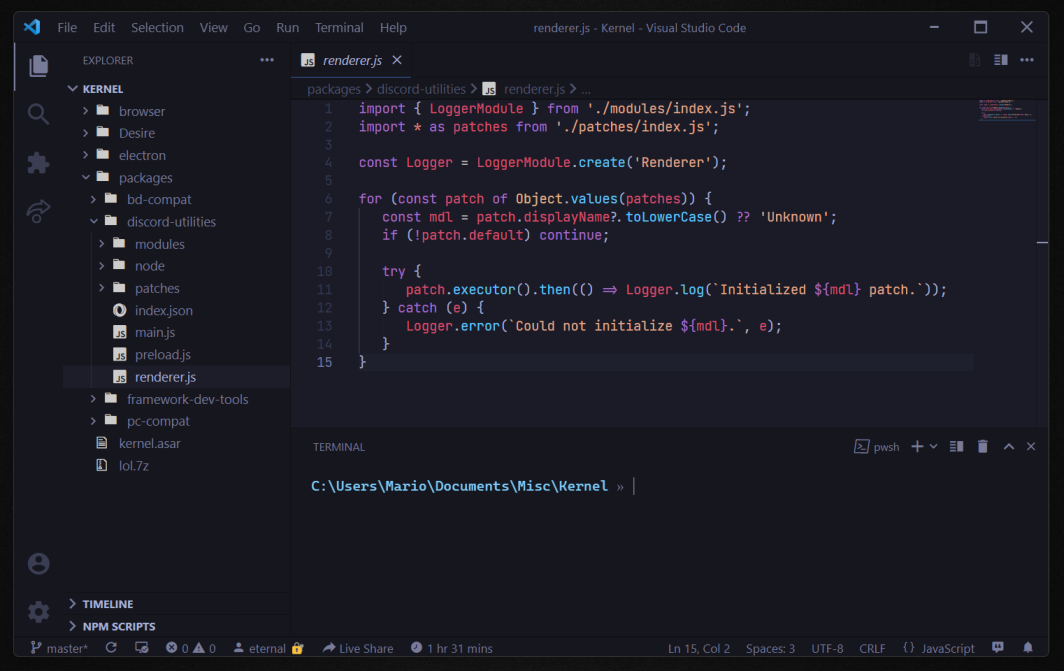1064x671 pixels.
Task: Click the remote explorer status bar icon
Action: 141,648
